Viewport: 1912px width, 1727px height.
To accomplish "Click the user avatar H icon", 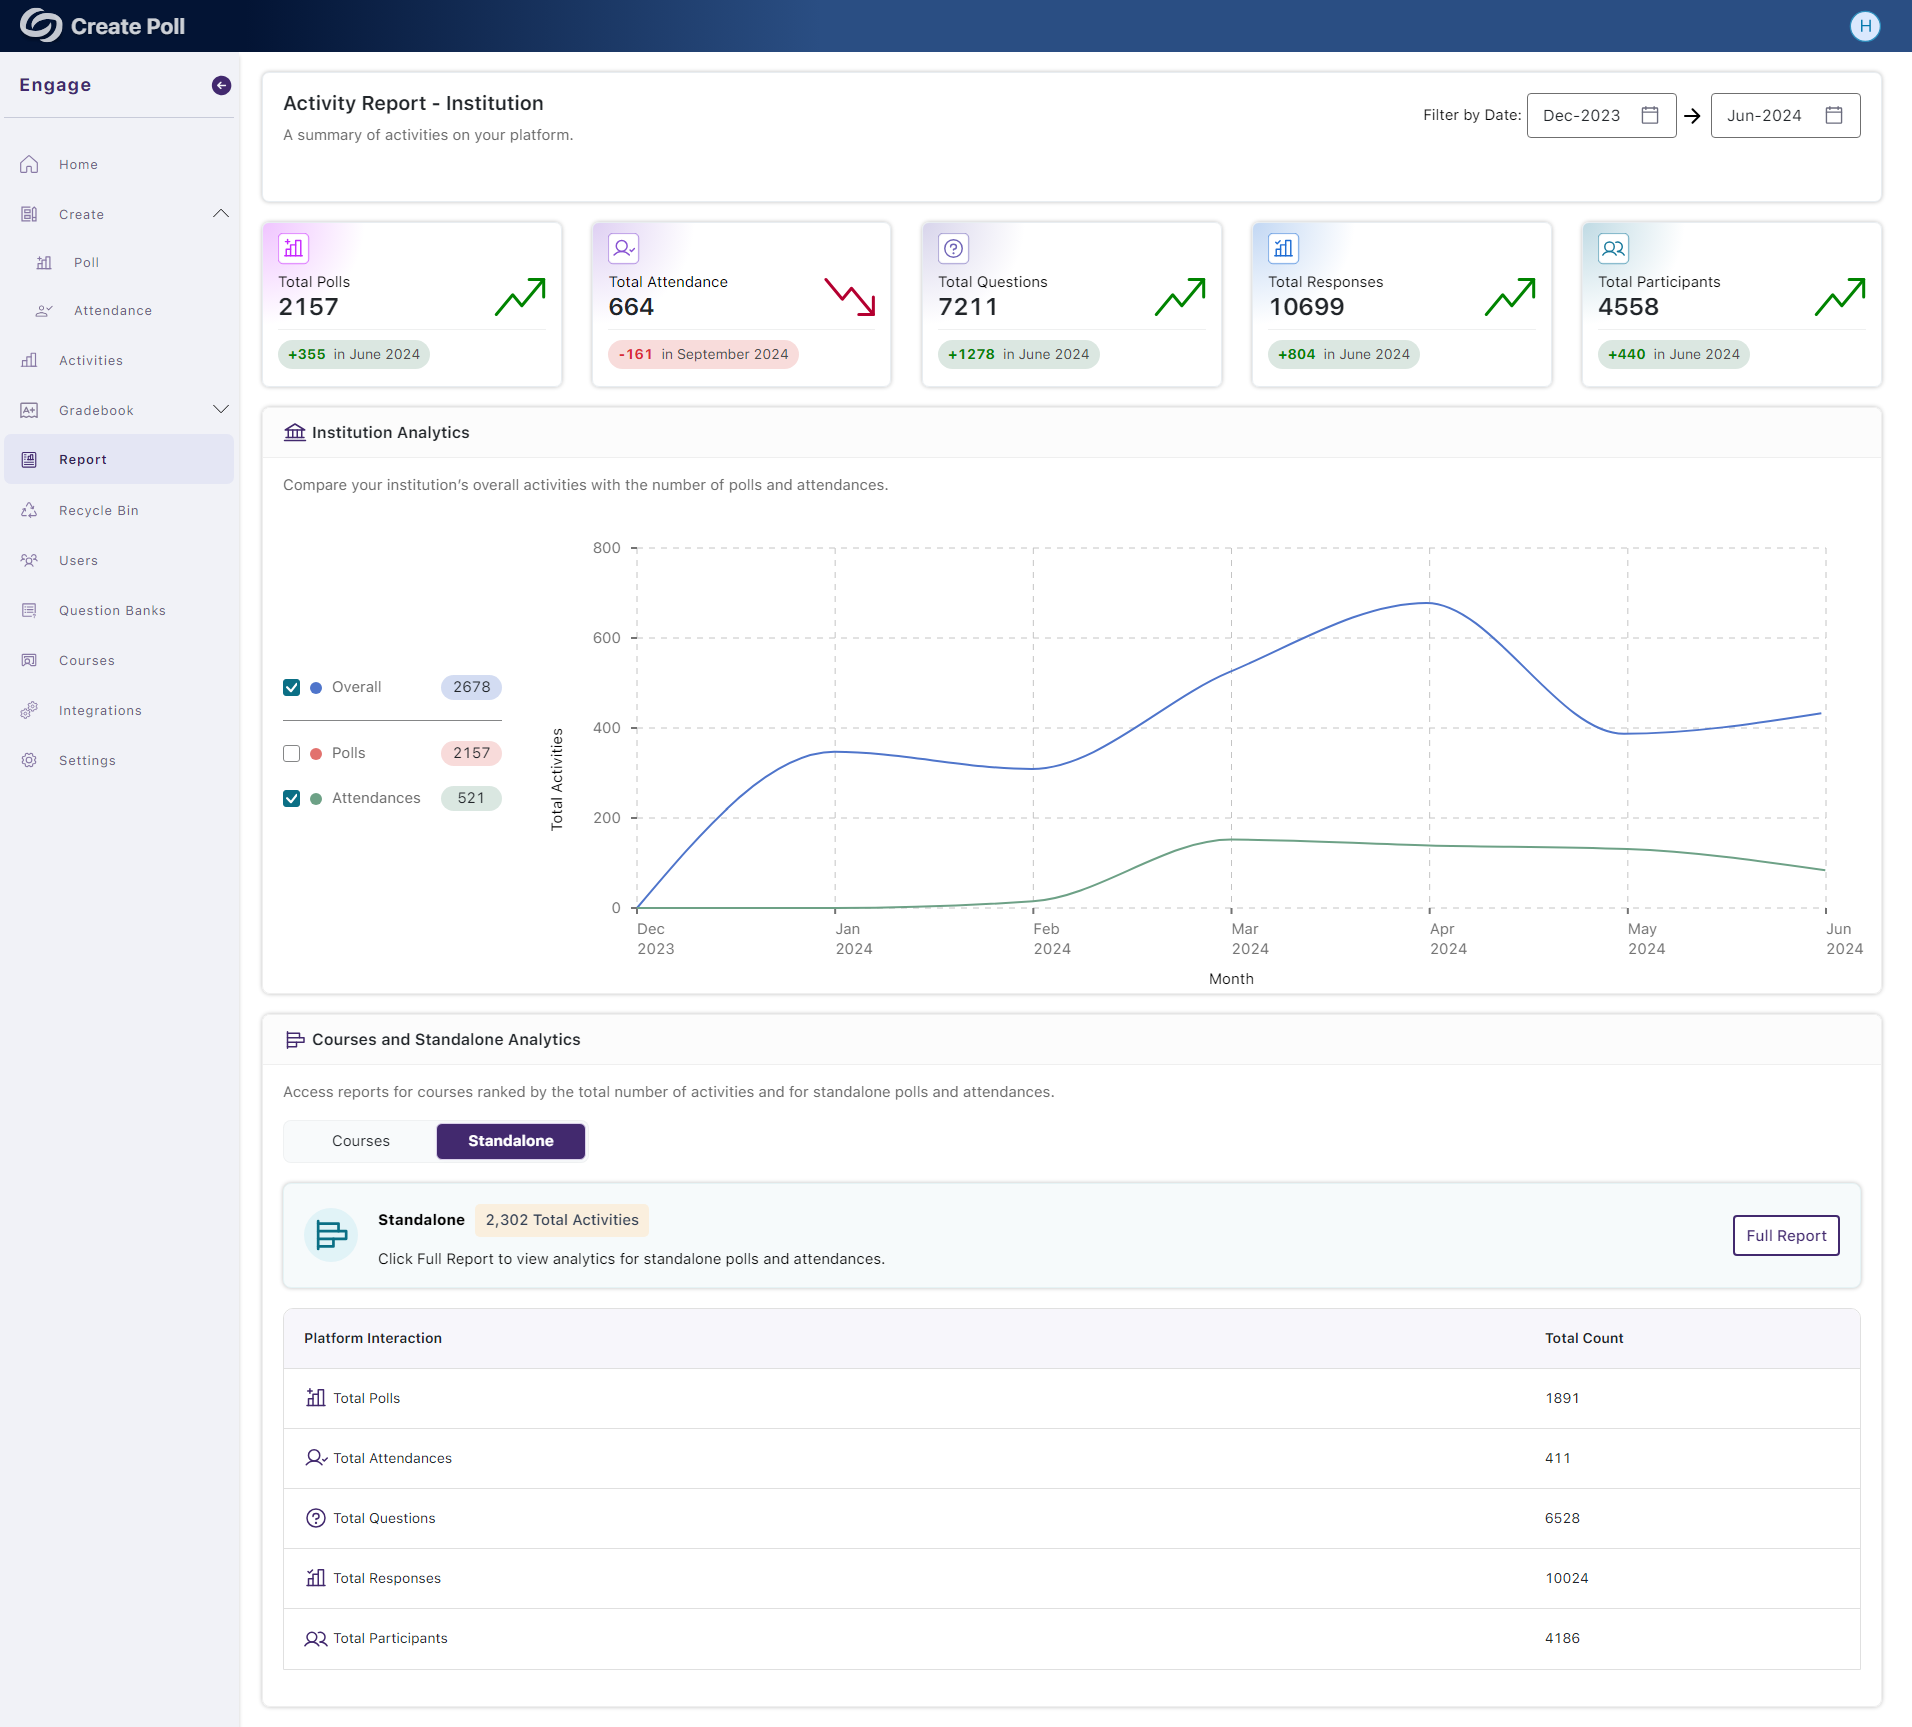I will tap(1864, 26).
